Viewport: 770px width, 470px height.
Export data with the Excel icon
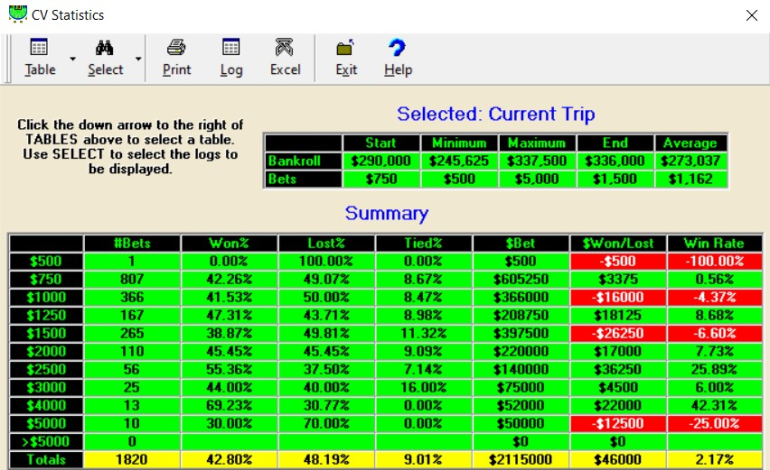pos(285,48)
